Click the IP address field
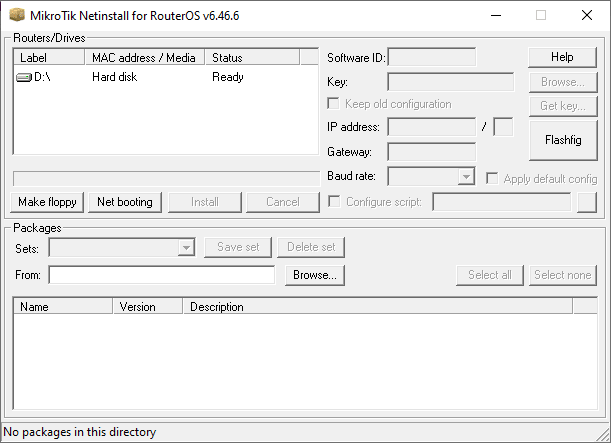The width and height of the screenshot is (611, 443). (432, 127)
